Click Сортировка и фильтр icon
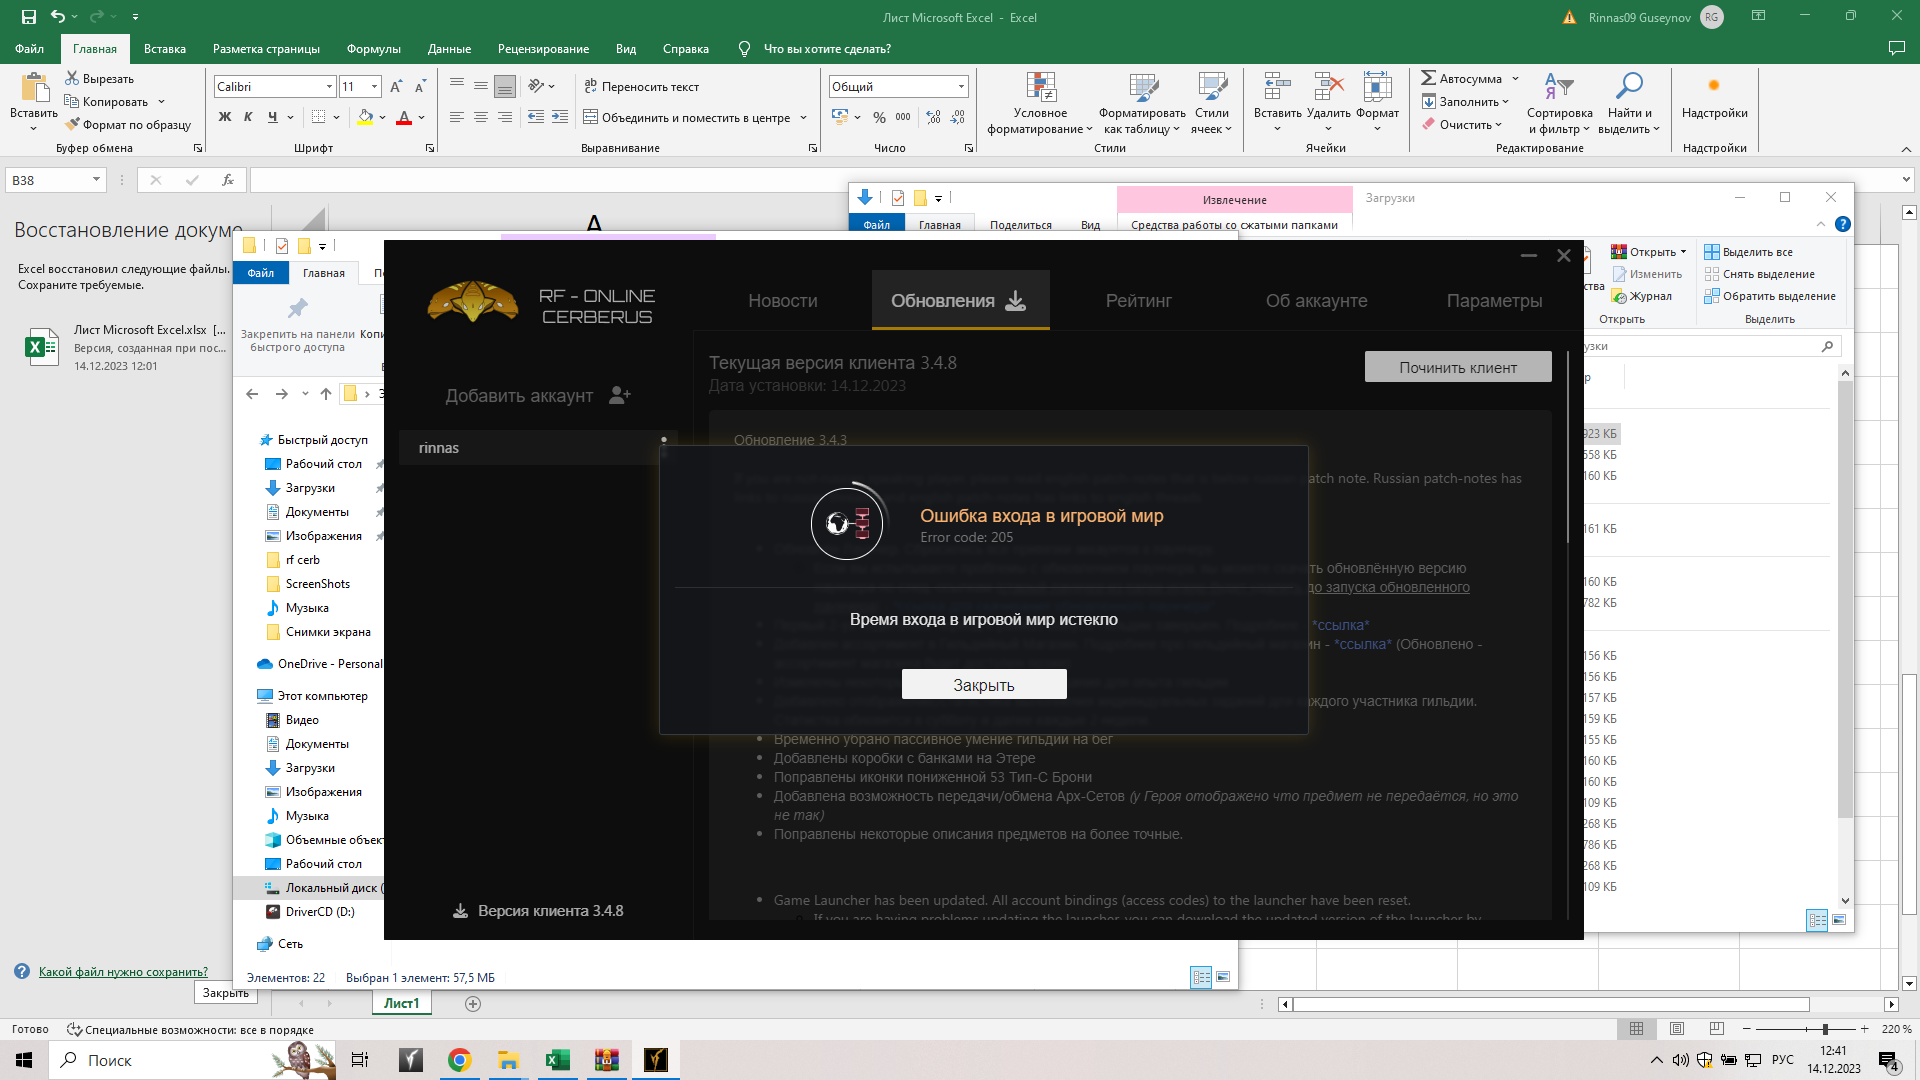Screen dimensions: 1920x1080 coord(1558,87)
